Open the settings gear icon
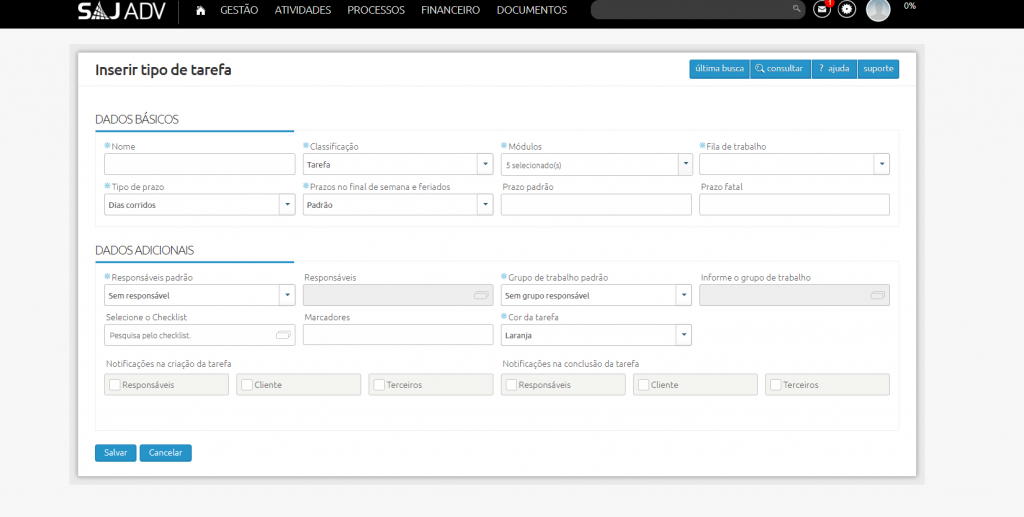 [x=847, y=9]
